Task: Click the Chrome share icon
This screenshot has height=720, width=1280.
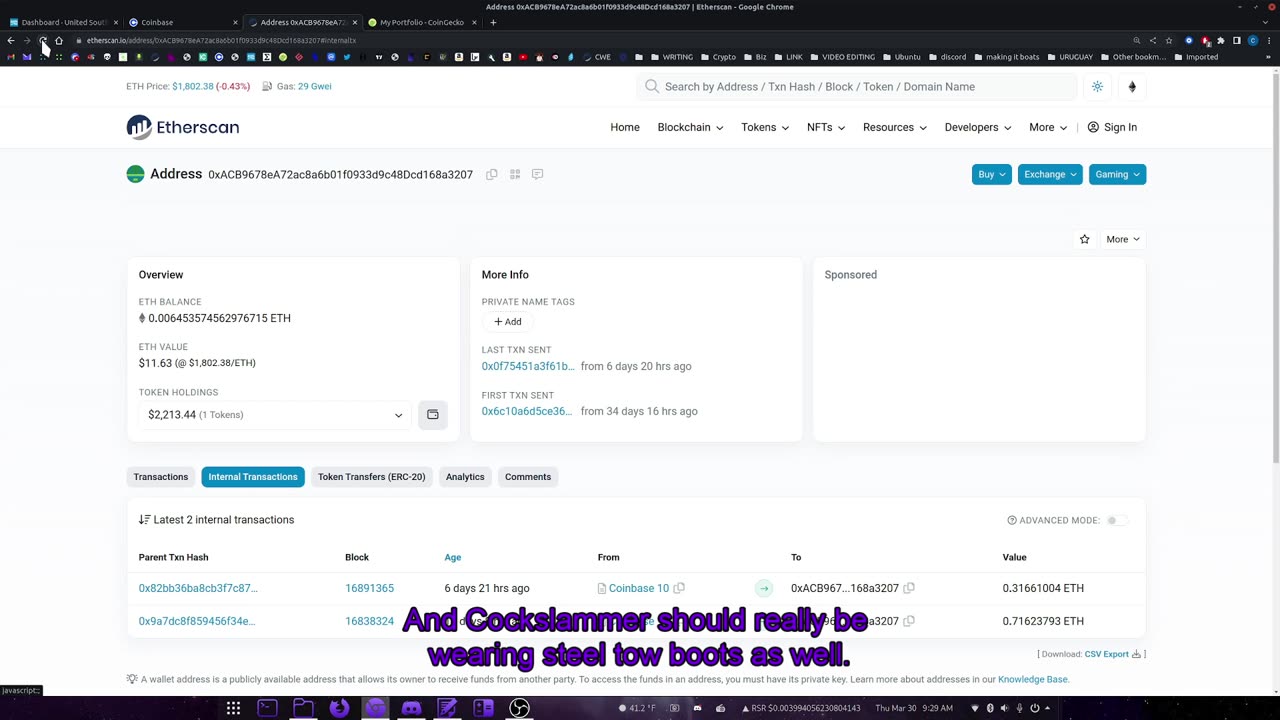Action: (1153, 41)
